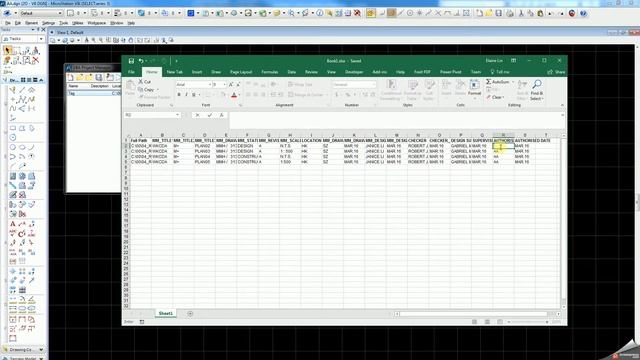This screenshot has width=640, height=360.
Task: Open the Copy dropdown arrow
Action: (158, 89)
